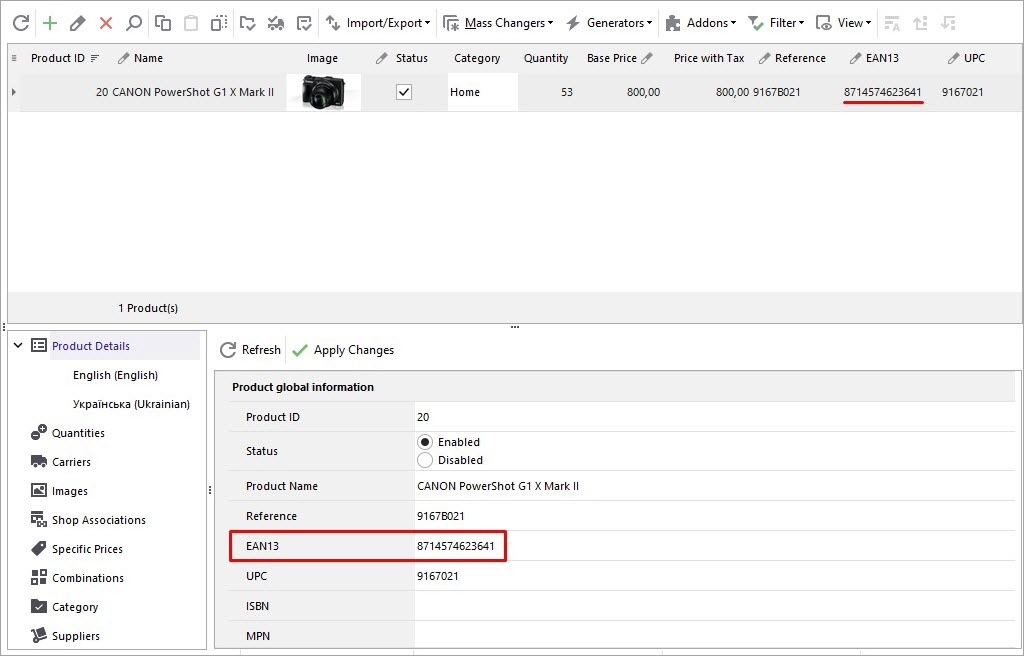Click the carriers truck toolbar icon
The width and height of the screenshot is (1024, 656).
coord(276,23)
